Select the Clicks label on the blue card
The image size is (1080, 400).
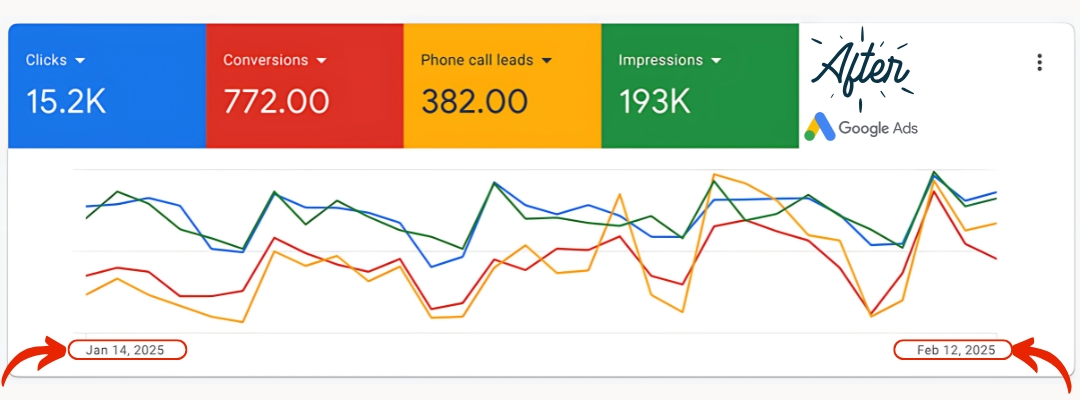[46, 60]
